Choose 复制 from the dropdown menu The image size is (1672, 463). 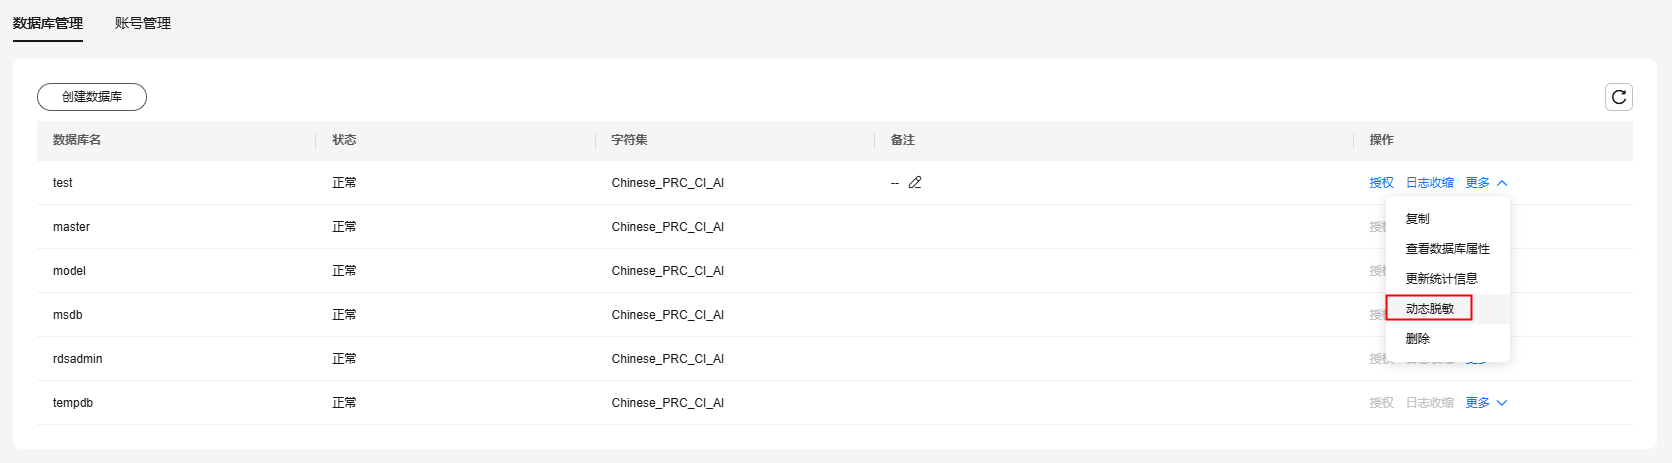[1418, 219]
